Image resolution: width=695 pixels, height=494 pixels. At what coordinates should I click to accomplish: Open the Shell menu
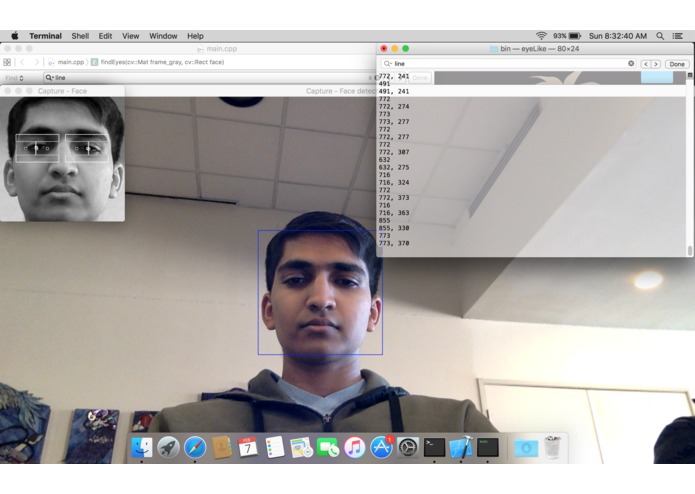[x=80, y=36]
